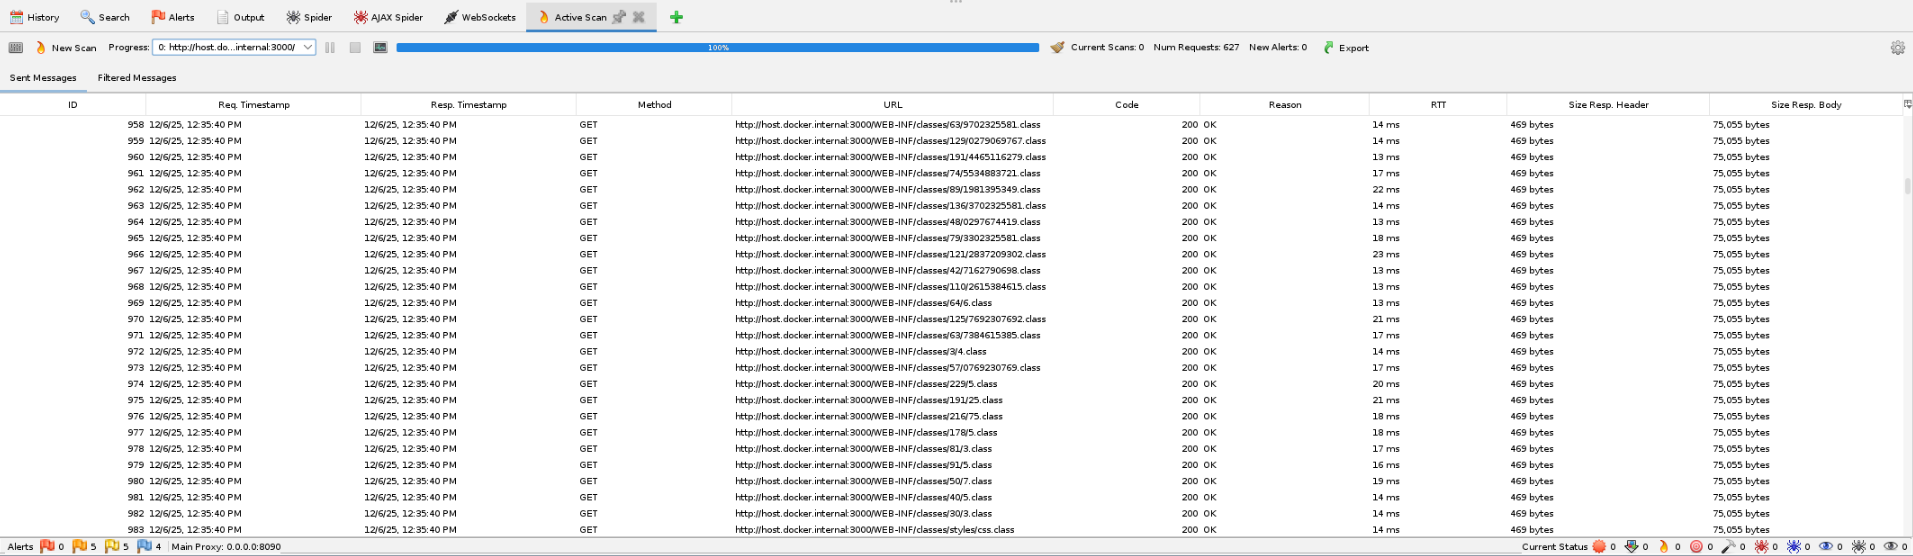The image size is (1913, 556).
Task: Click 23 ms RTT in row 966
Action: tap(1386, 255)
